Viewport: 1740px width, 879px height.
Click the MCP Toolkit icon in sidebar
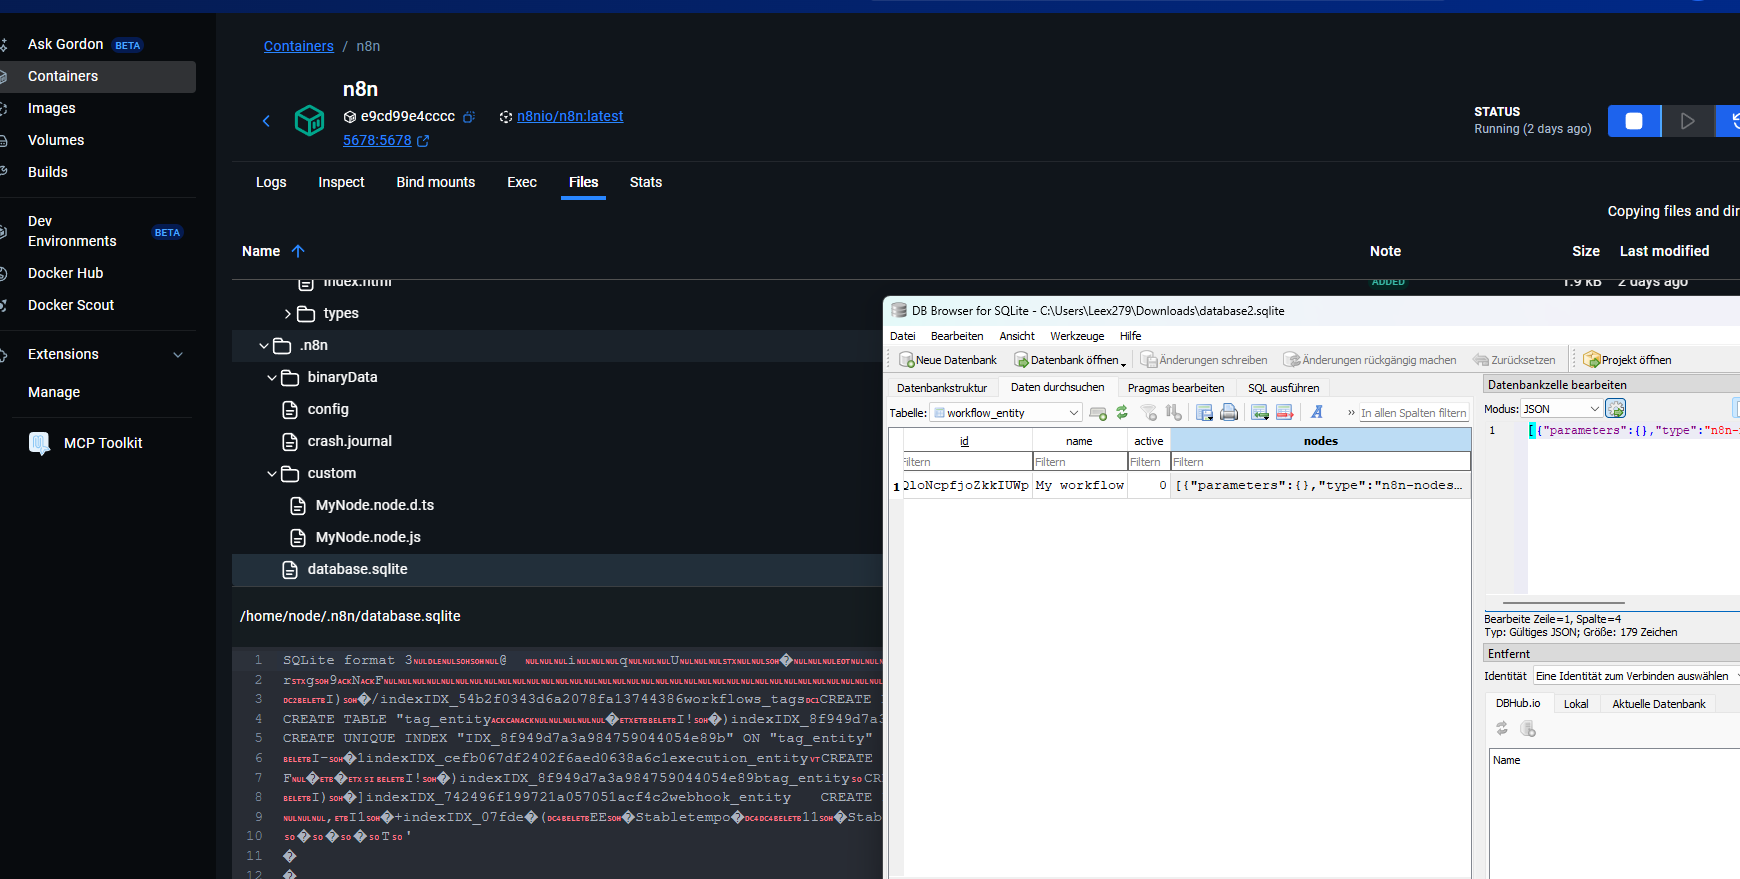[40, 443]
